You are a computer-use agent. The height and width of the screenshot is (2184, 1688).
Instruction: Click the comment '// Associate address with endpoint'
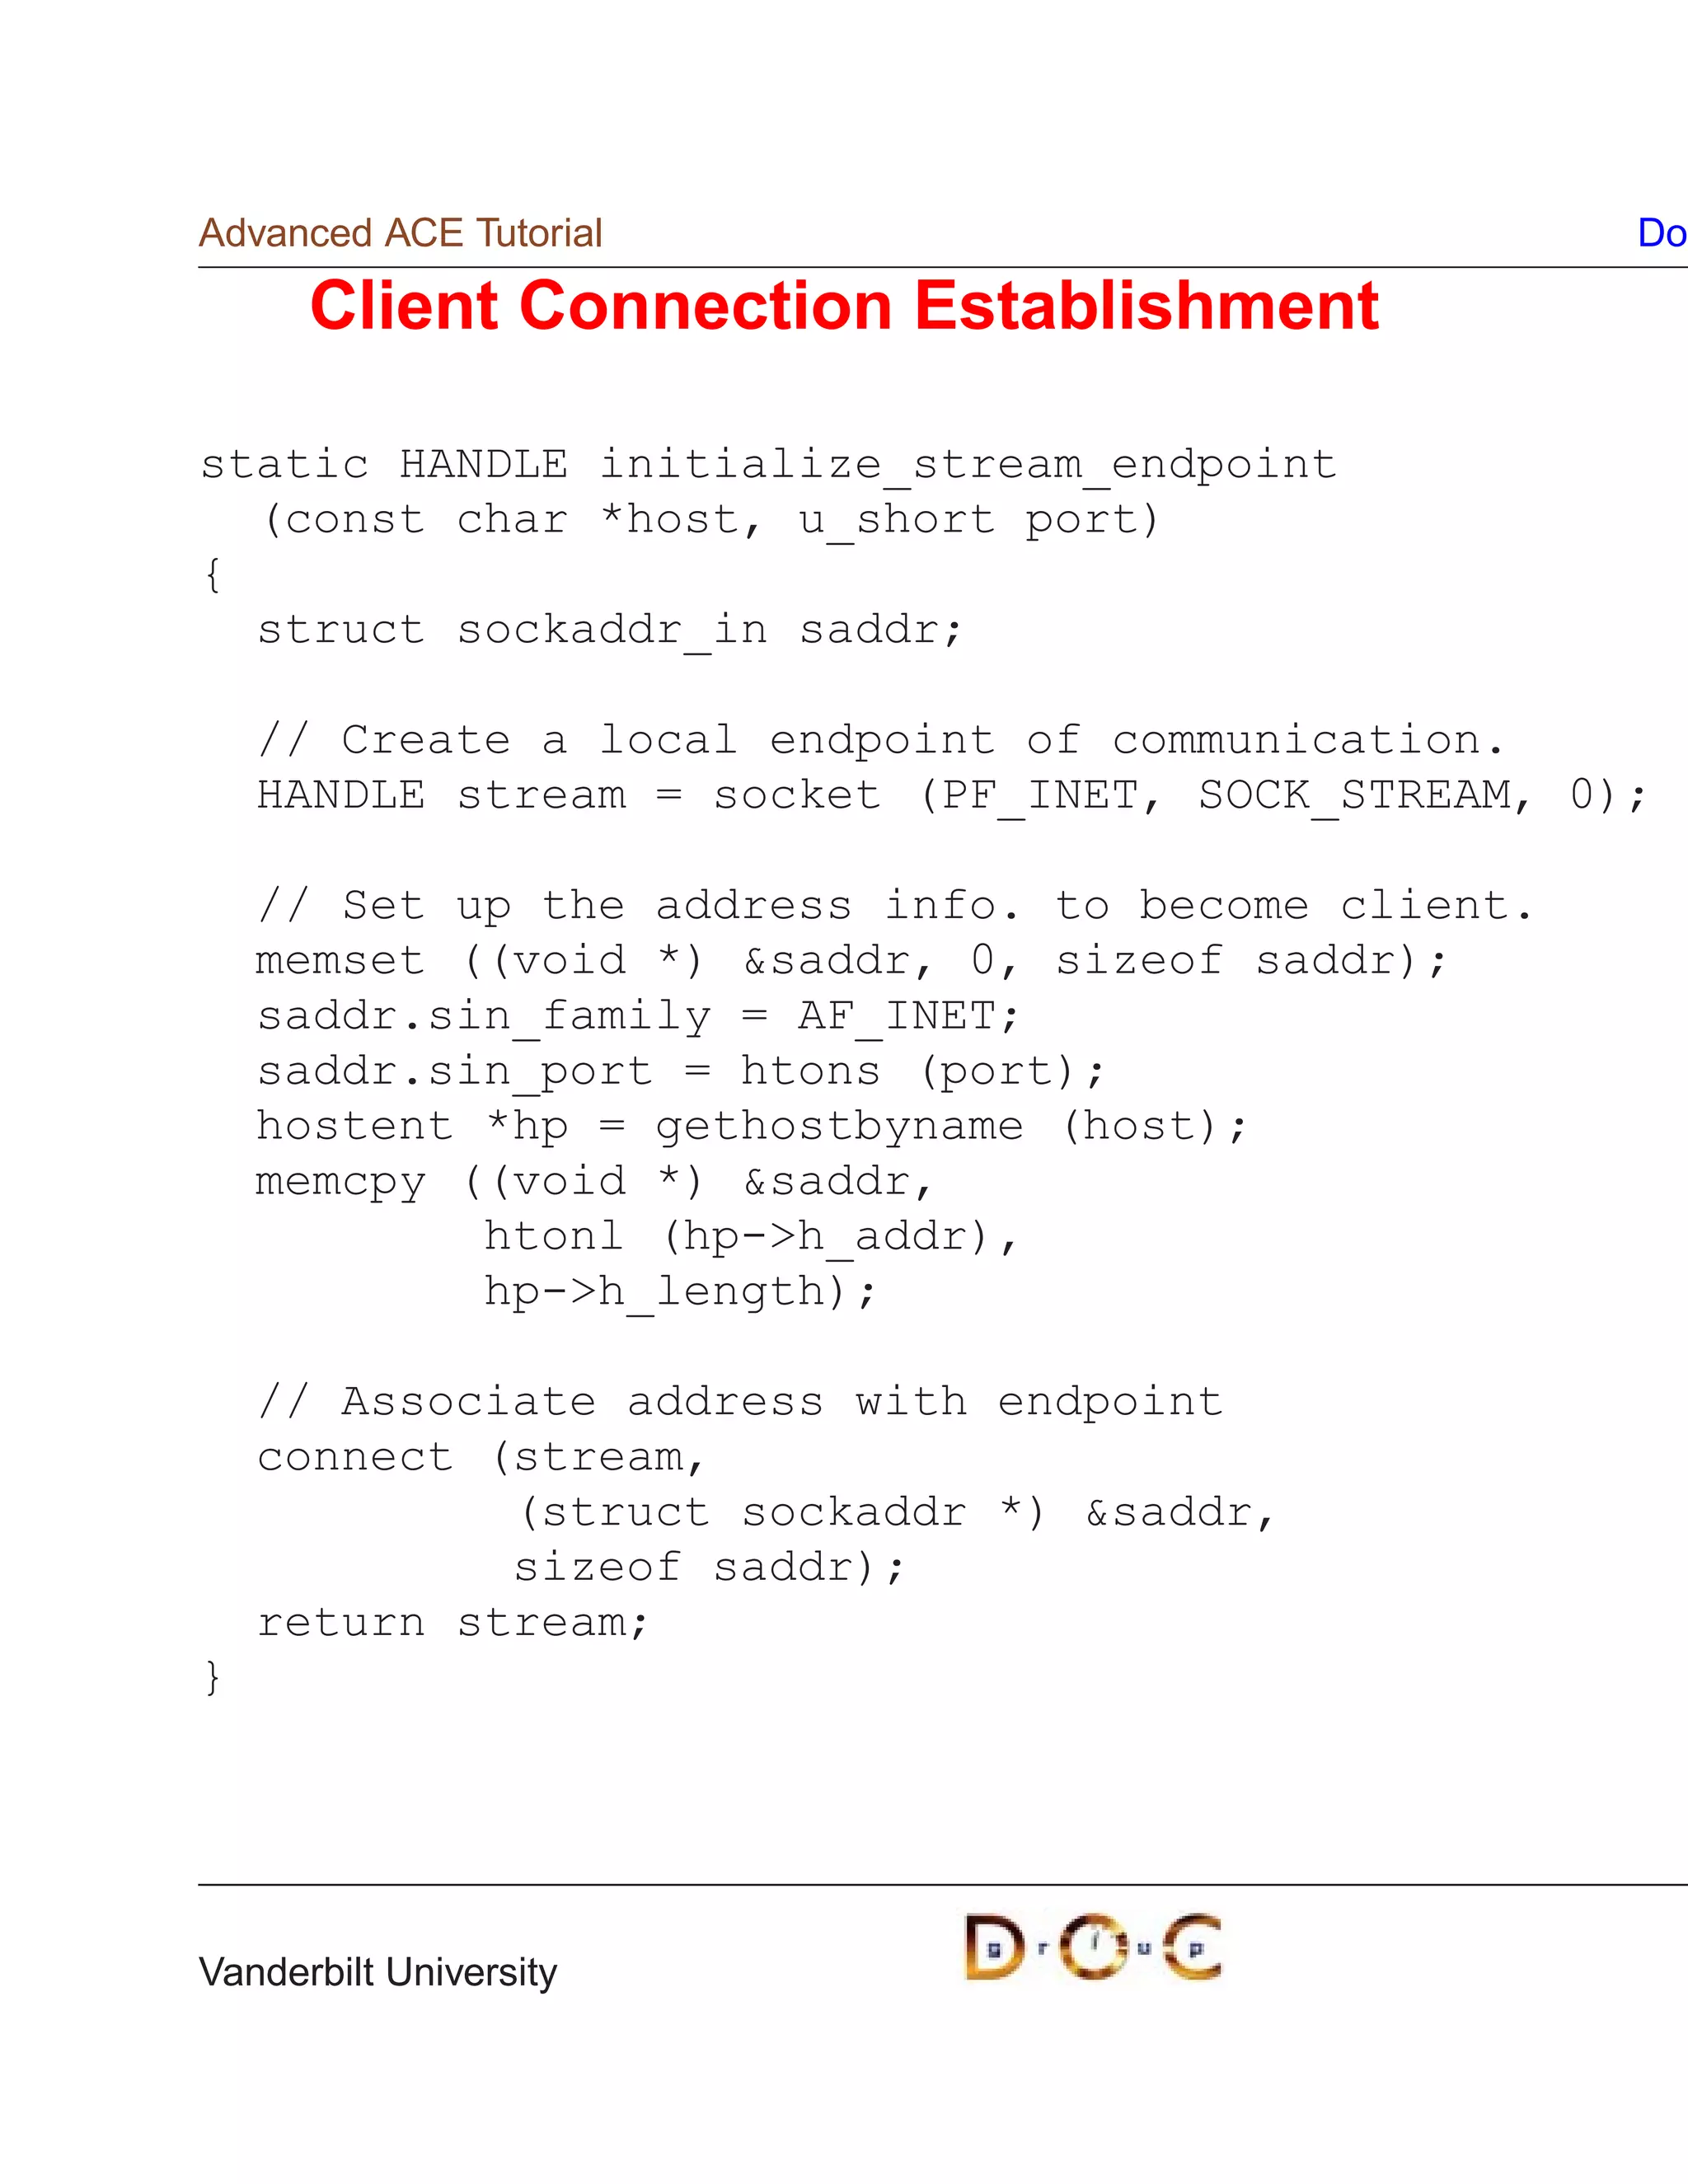(x=740, y=1402)
